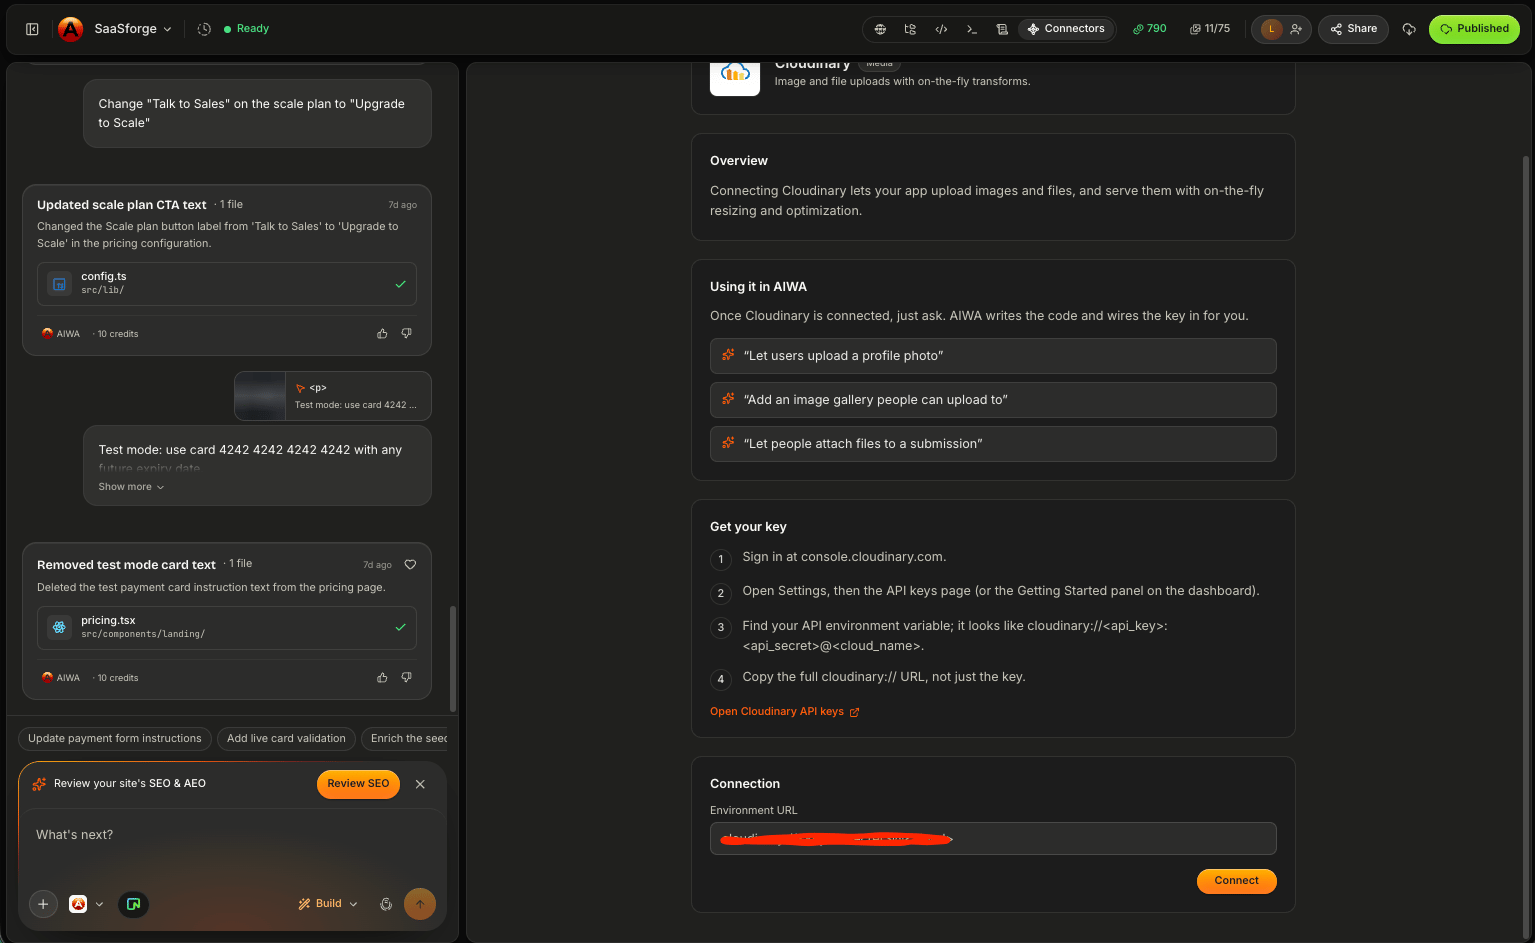Image resolution: width=1535 pixels, height=943 pixels.
Task: Open the code view icon
Action: click(941, 29)
